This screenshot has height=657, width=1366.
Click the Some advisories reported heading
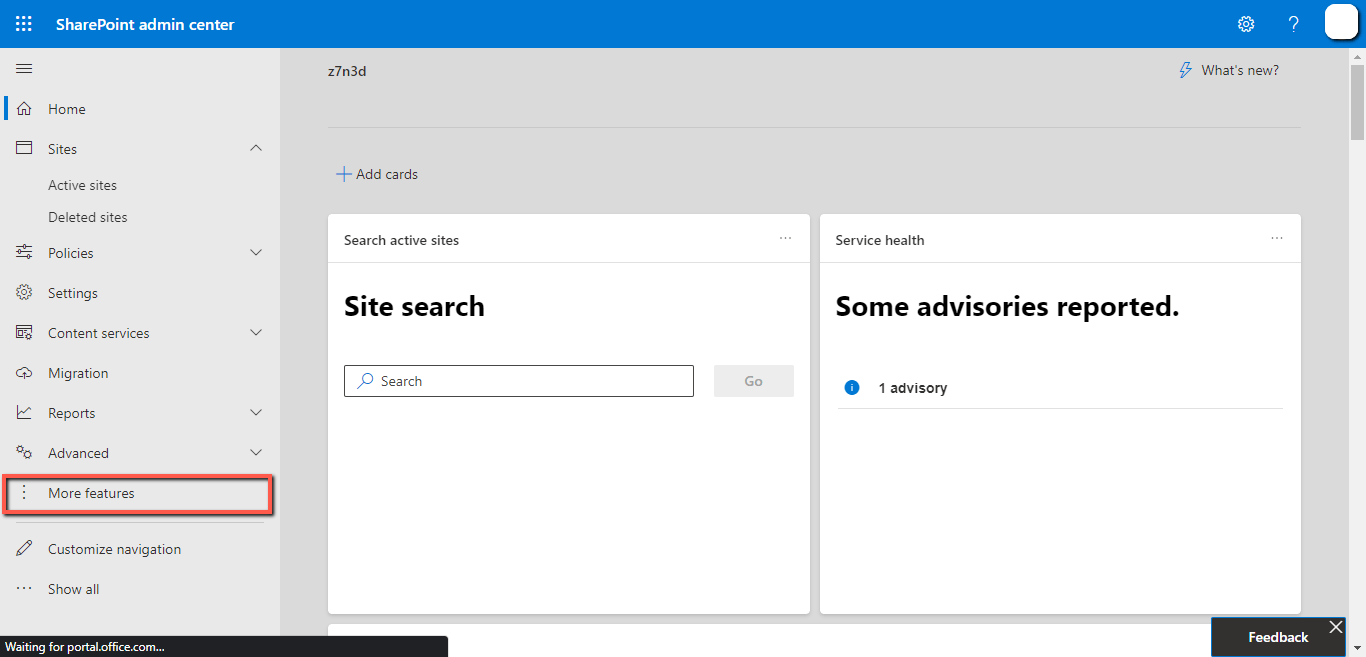1008,306
